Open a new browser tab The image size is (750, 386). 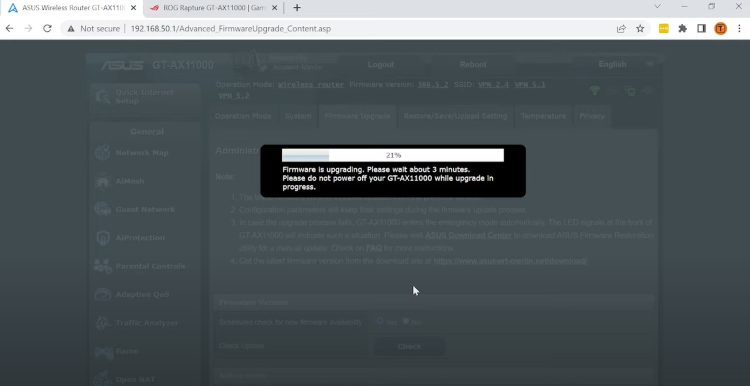297,8
